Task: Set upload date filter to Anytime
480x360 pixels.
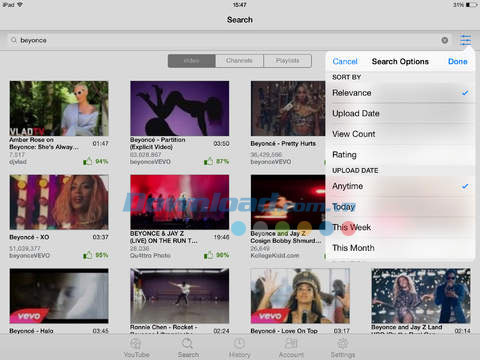Action: click(x=400, y=186)
